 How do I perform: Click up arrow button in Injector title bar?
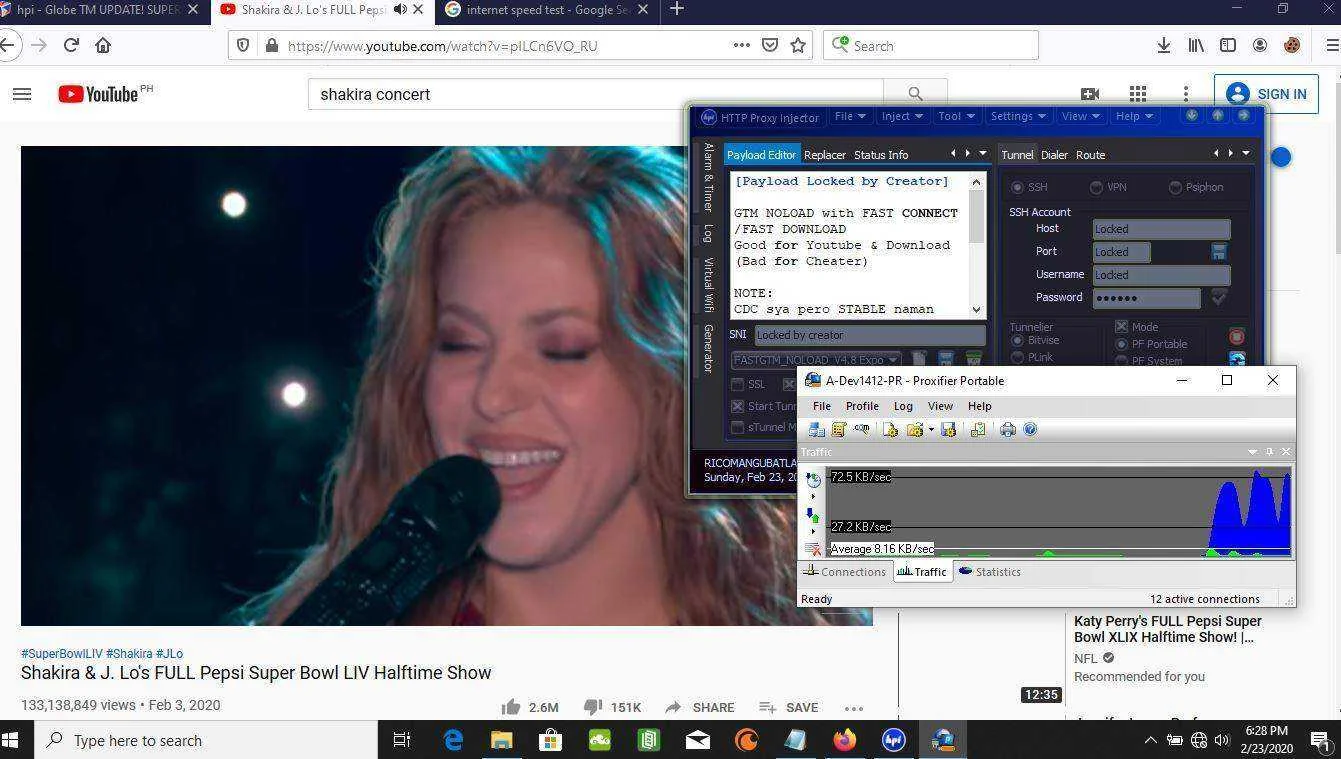pyautogui.click(x=1217, y=116)
